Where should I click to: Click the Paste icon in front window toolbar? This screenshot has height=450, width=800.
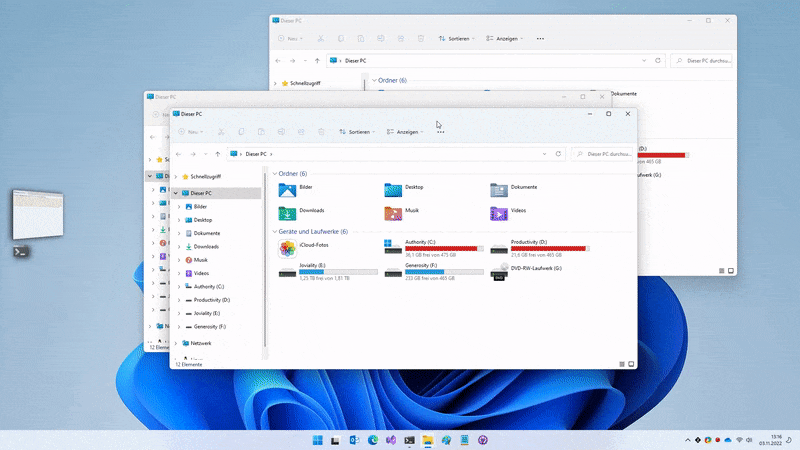click(261, 132)
